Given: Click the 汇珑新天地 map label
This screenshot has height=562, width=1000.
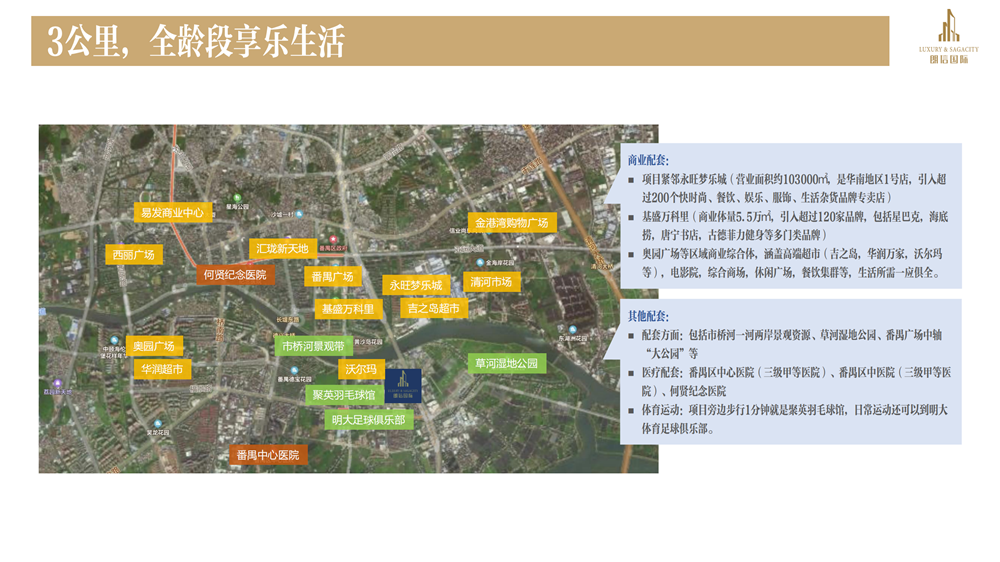Looking at the screenshot, I should [282, 248].
